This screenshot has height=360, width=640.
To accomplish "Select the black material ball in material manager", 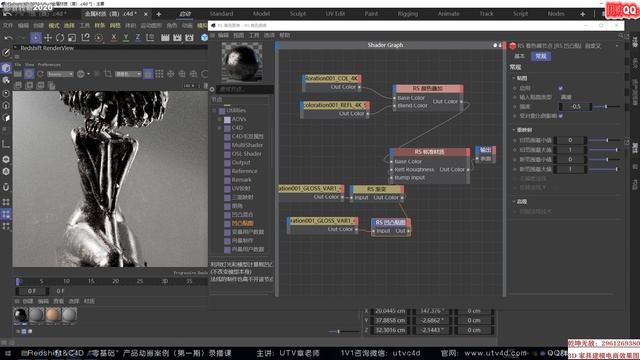I will (x=20, y=316).
